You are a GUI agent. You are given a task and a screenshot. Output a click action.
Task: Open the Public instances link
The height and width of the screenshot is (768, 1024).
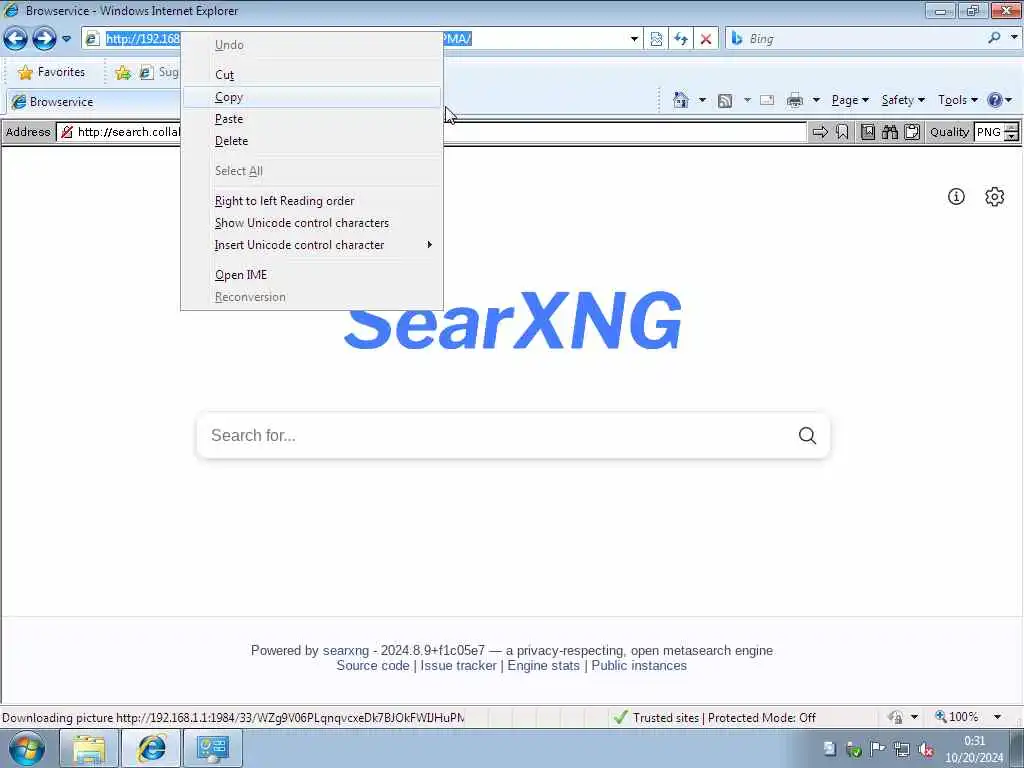639,665
